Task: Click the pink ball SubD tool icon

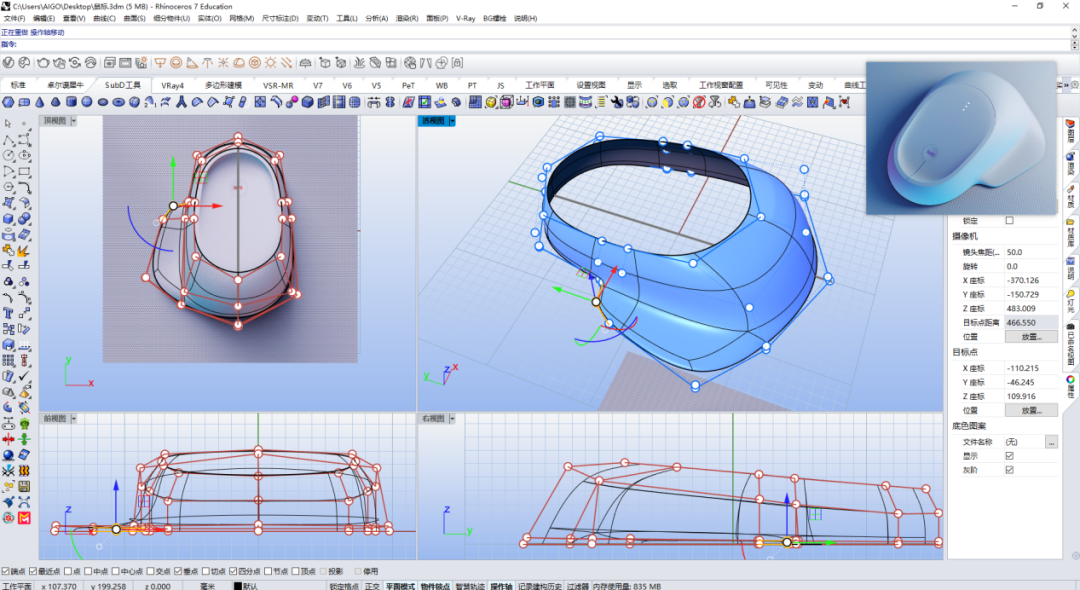Action: click(291, 102)
